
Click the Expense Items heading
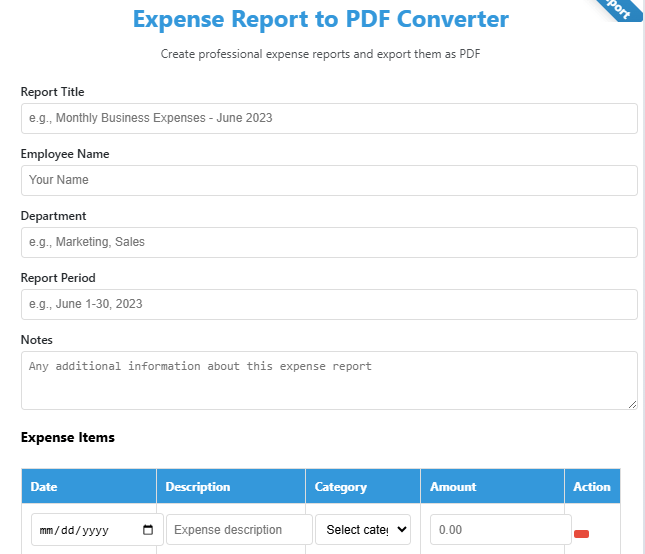[x=68, y=437]
